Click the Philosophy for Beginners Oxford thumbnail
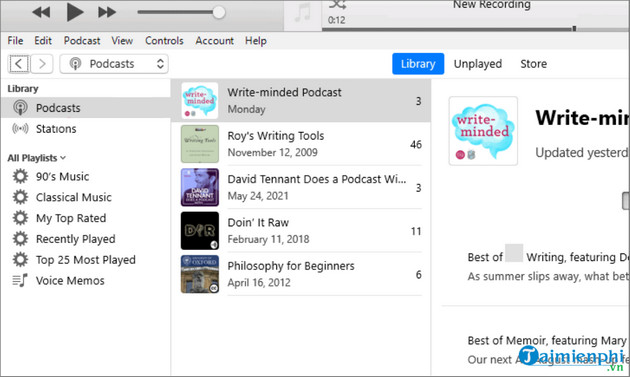630x377 pixels. (200, 274)
